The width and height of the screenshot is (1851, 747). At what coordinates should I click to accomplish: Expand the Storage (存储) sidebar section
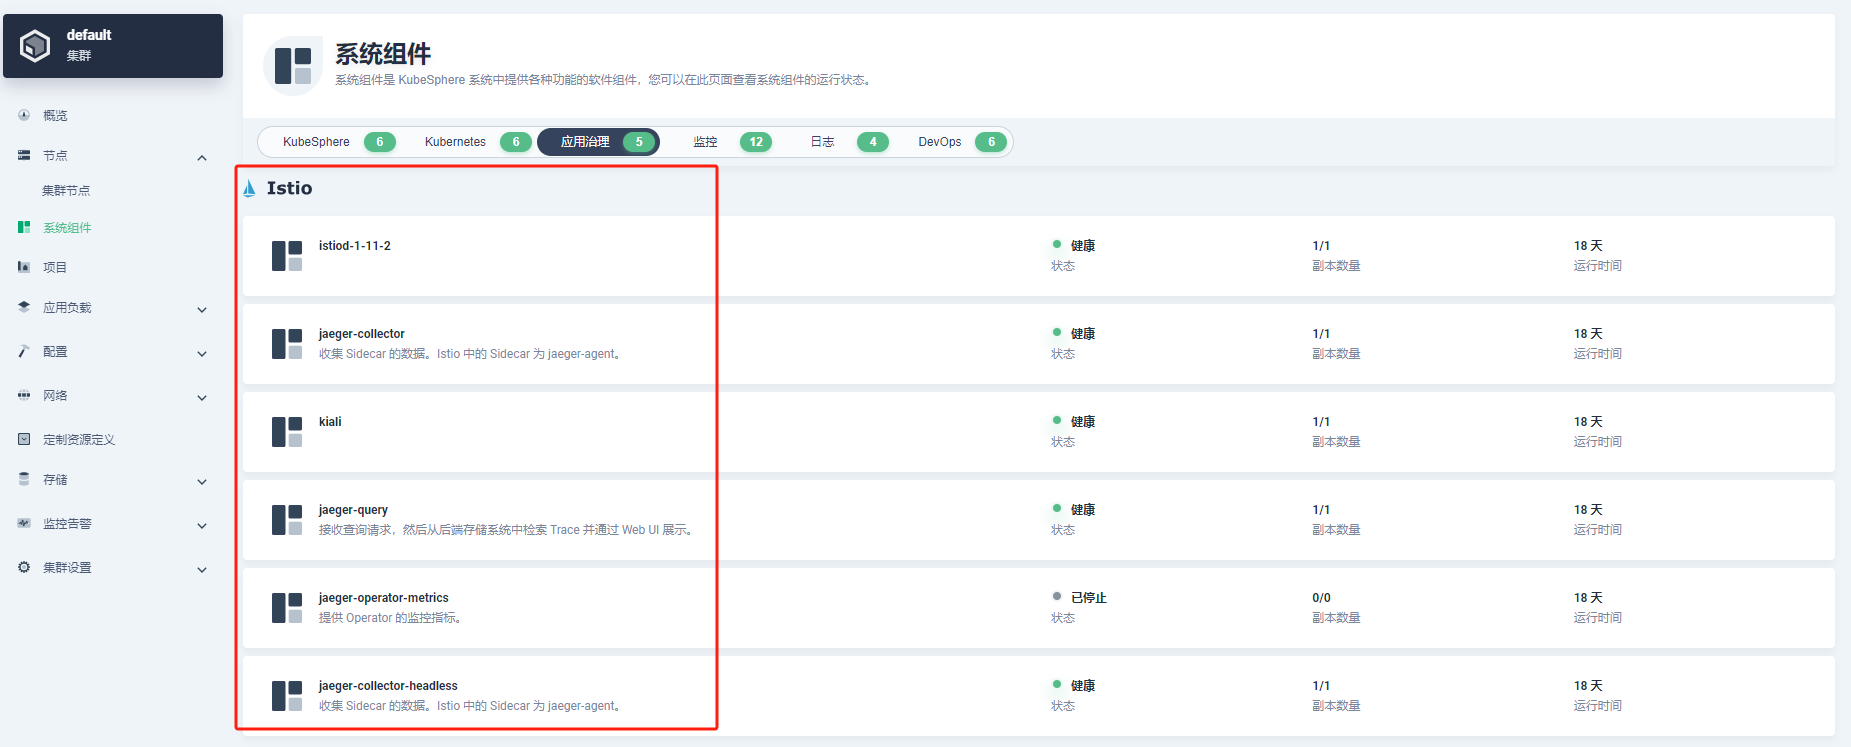coord(202,481)
